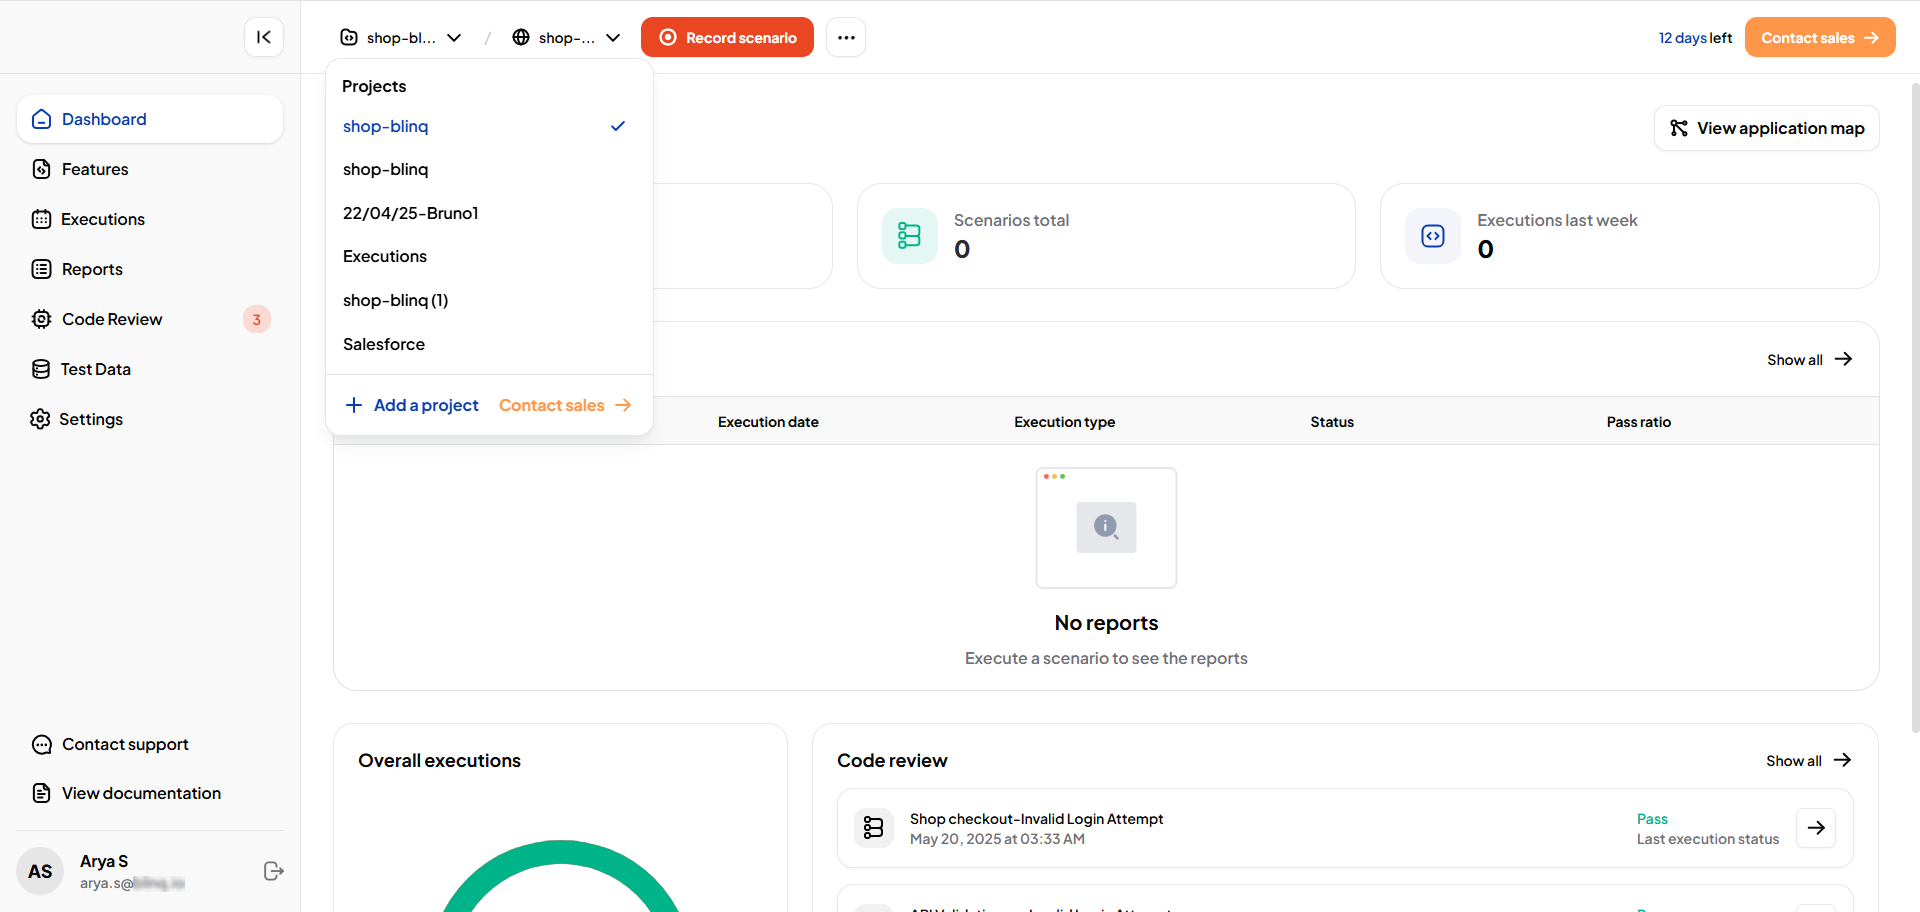Collapse the sidebar with the arrow icon

264,37
